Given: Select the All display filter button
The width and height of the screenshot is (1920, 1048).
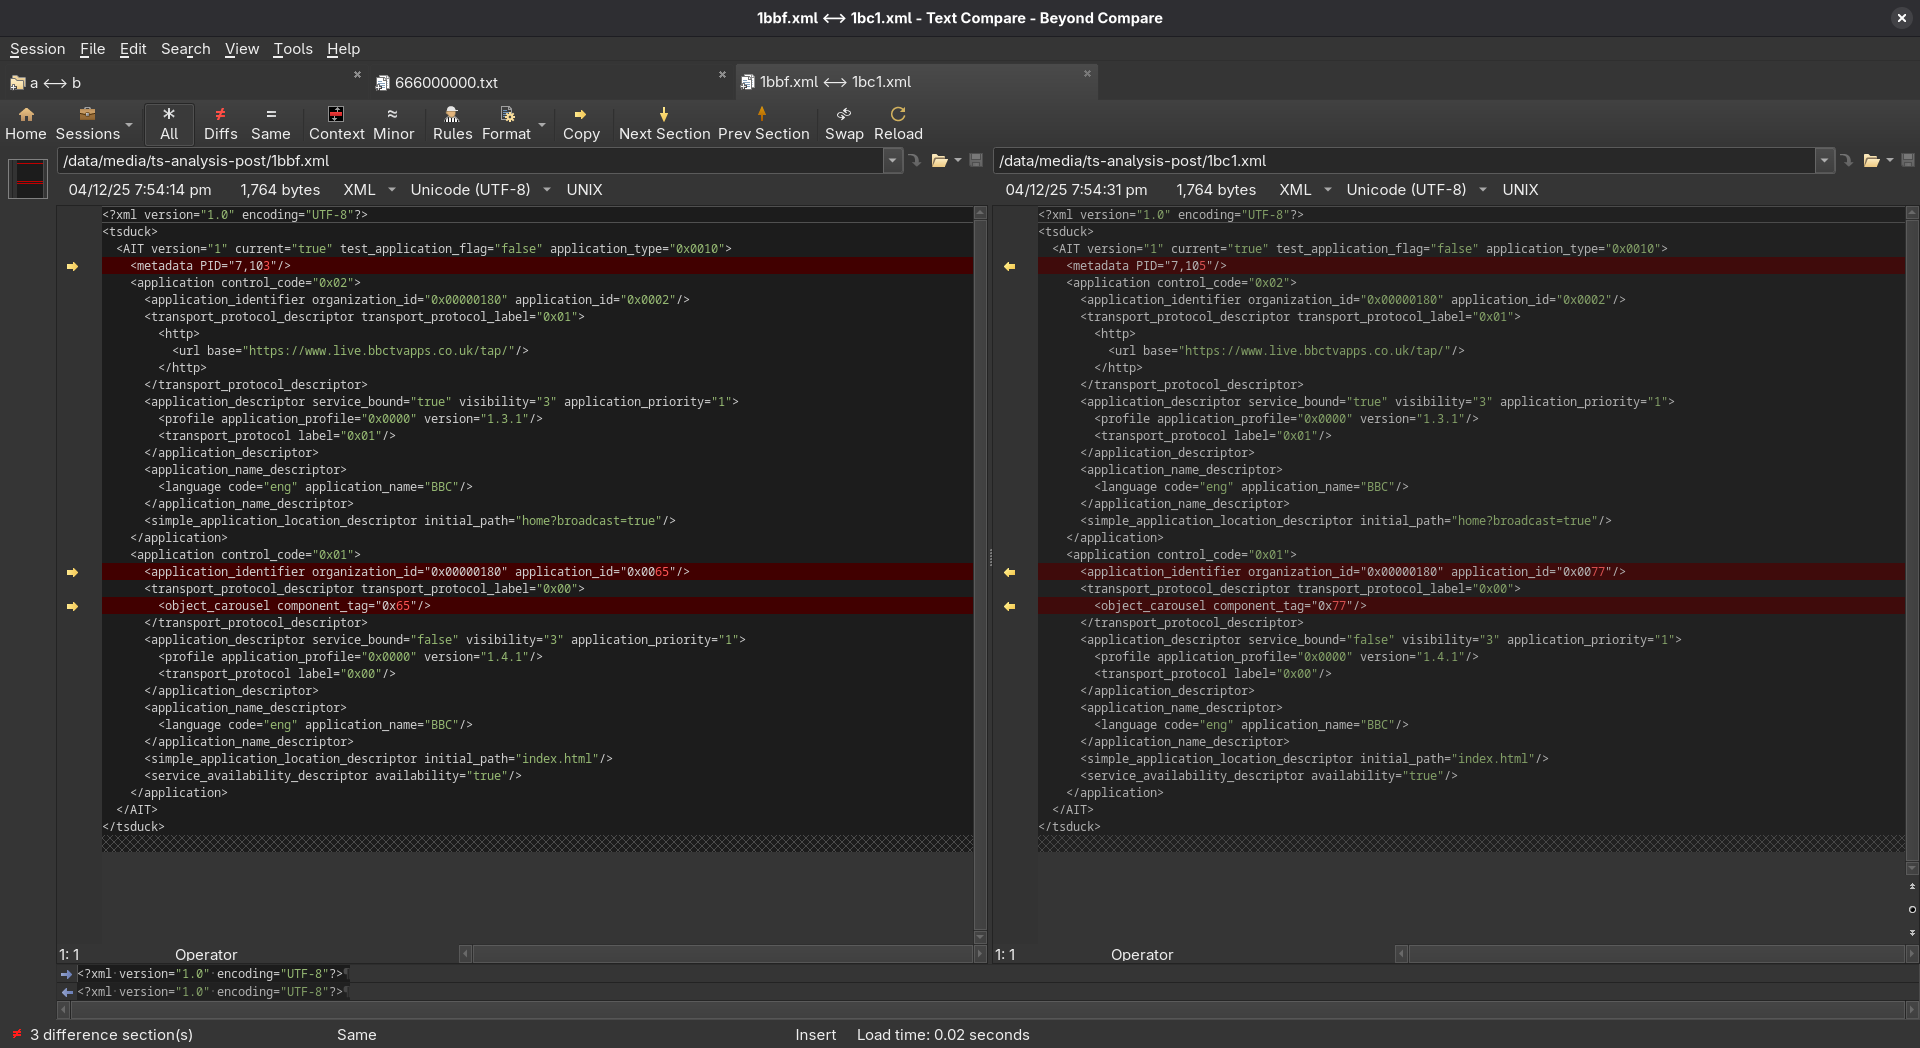Looking at the screenshot, I should pyautogui.click(x=169, y=123).
